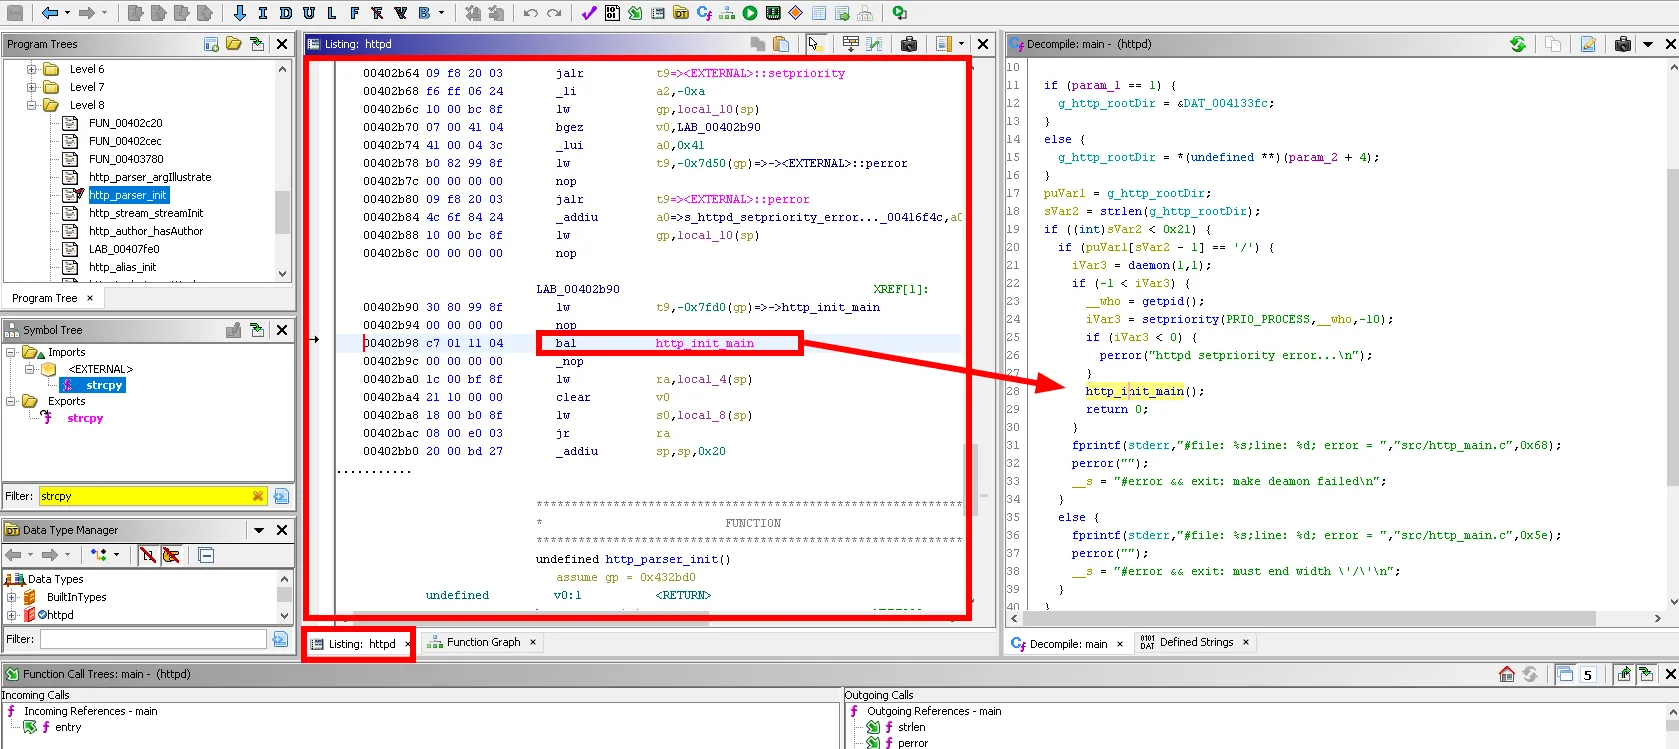Take a snapshot of the Listing view
1679x749 pixels.
coord(908,44)
